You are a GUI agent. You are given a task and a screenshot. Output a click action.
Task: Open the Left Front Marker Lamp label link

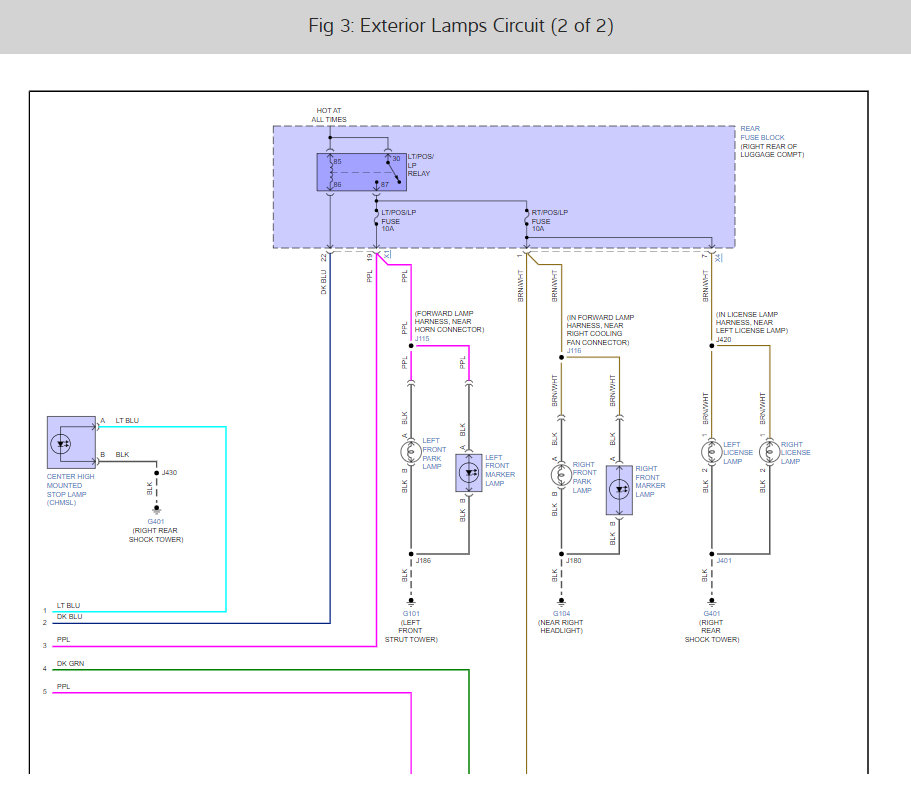[500, 470]
